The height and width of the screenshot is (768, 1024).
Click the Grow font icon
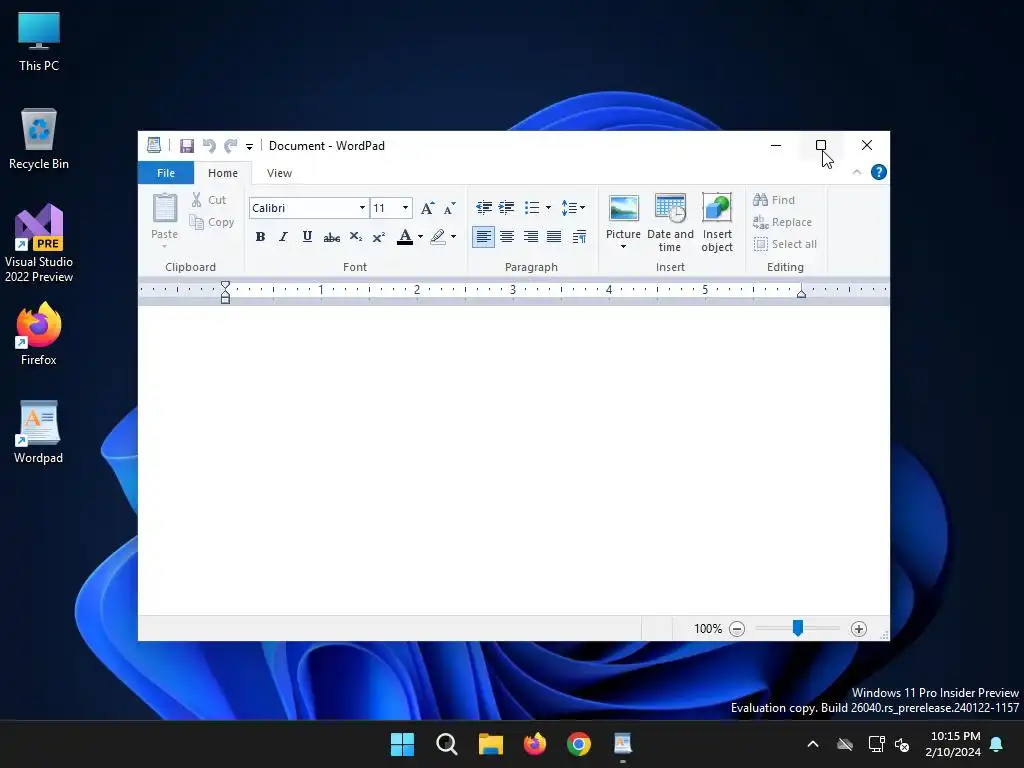click(427, 208)
